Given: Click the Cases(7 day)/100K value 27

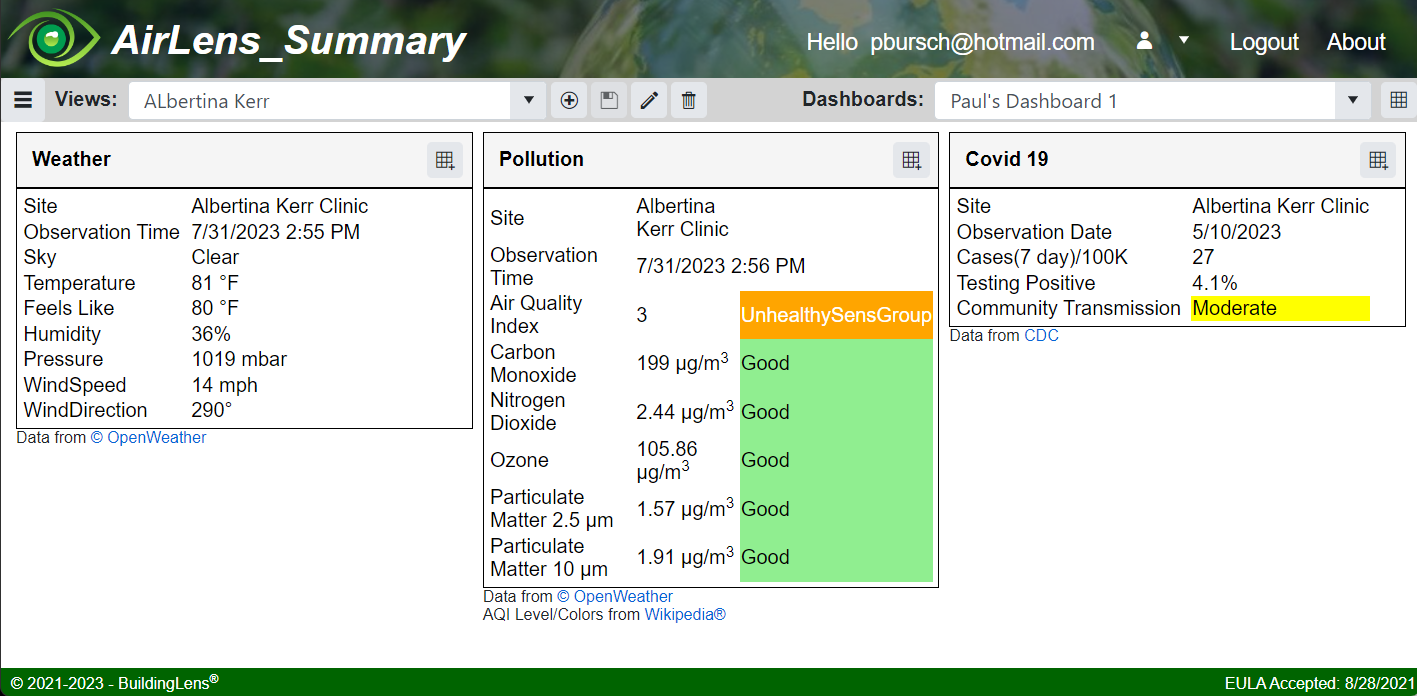Looking at the screenshot, I should coord(1203,257).
